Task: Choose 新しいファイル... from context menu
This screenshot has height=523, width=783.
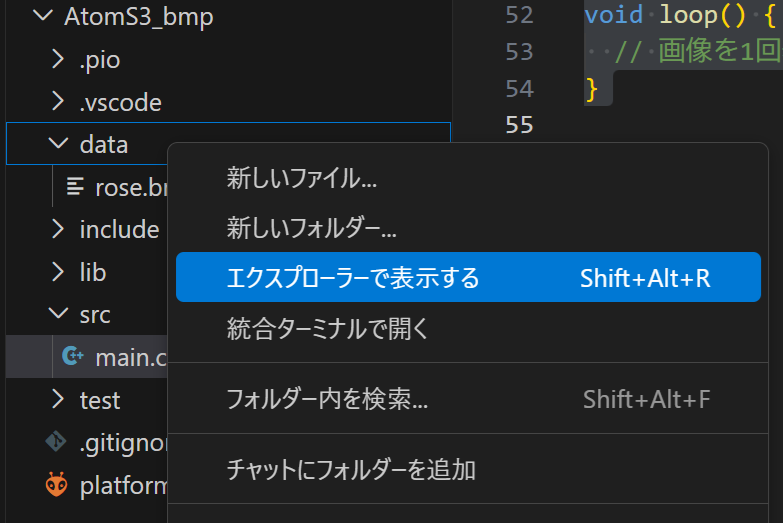Action: tap(301, 179)
